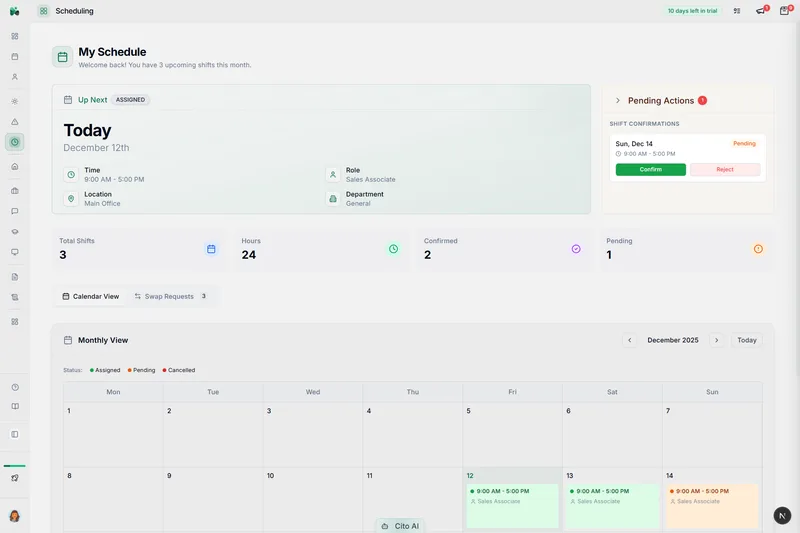Click the calendar icon beside Up Next
800x533 pixels.
coord(68,100)
